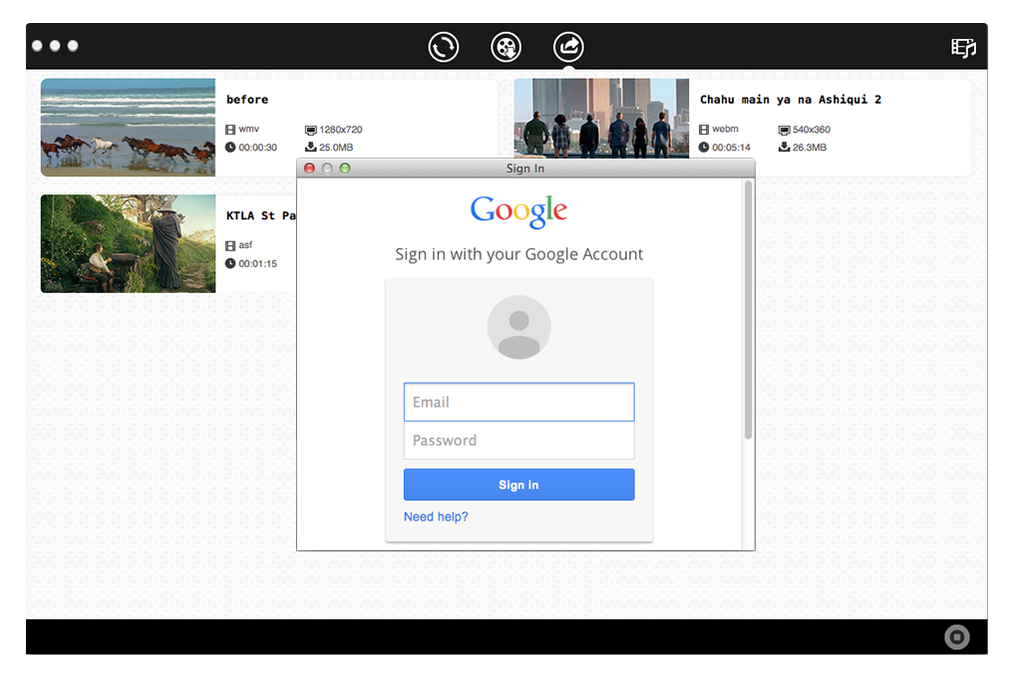Click the 00:01:15 duration value

(x=258, y=264)
